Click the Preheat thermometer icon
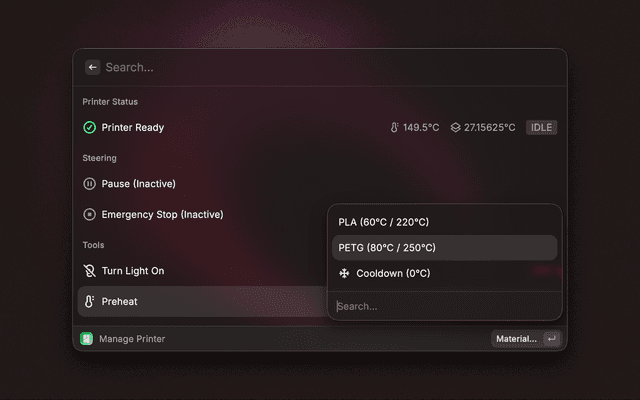This screenshot has height=400, width=640. 89,301
